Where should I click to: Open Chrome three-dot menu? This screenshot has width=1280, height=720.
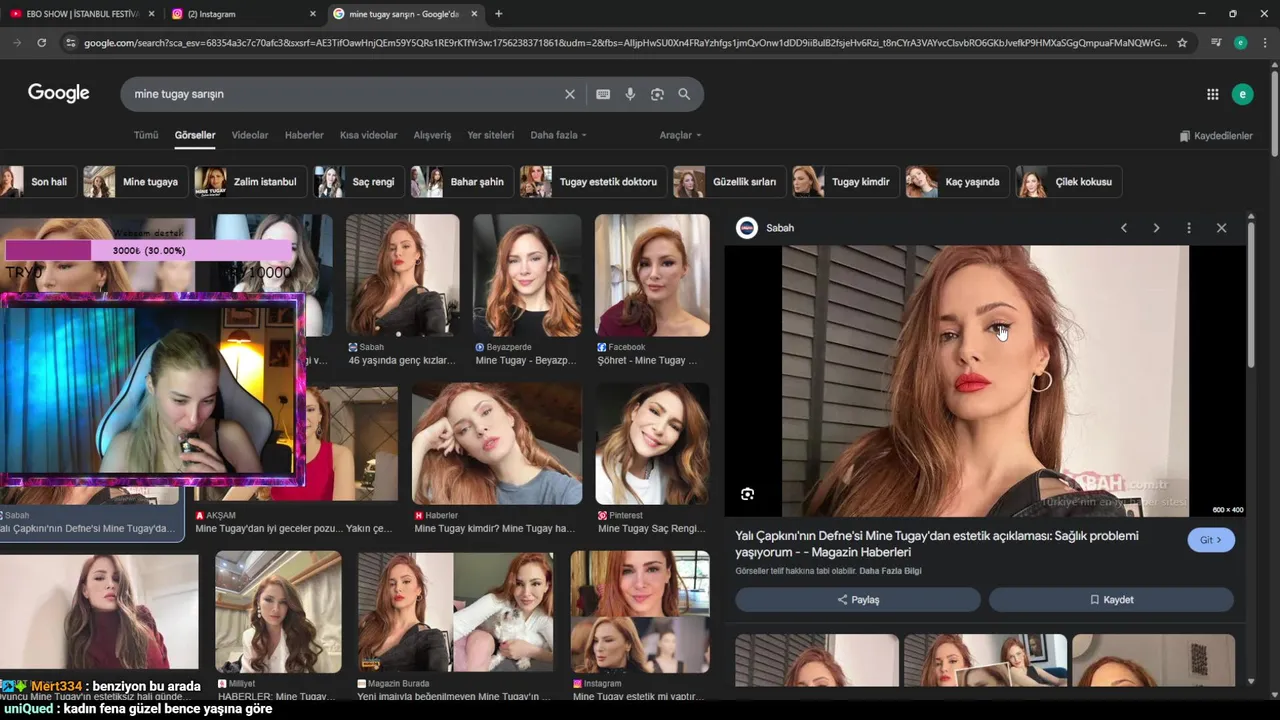pos(1263,43)
